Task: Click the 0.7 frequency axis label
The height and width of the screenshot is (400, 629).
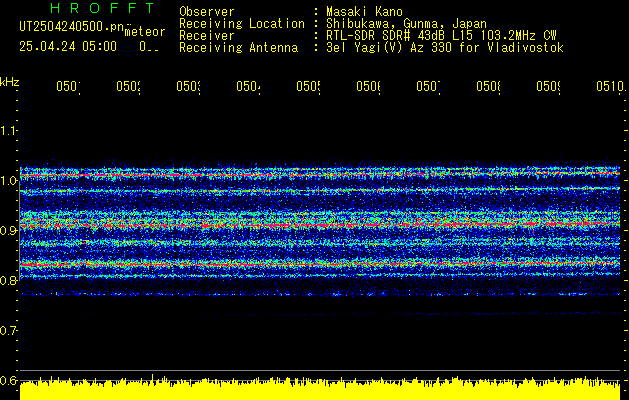Action: pos(8,330)
